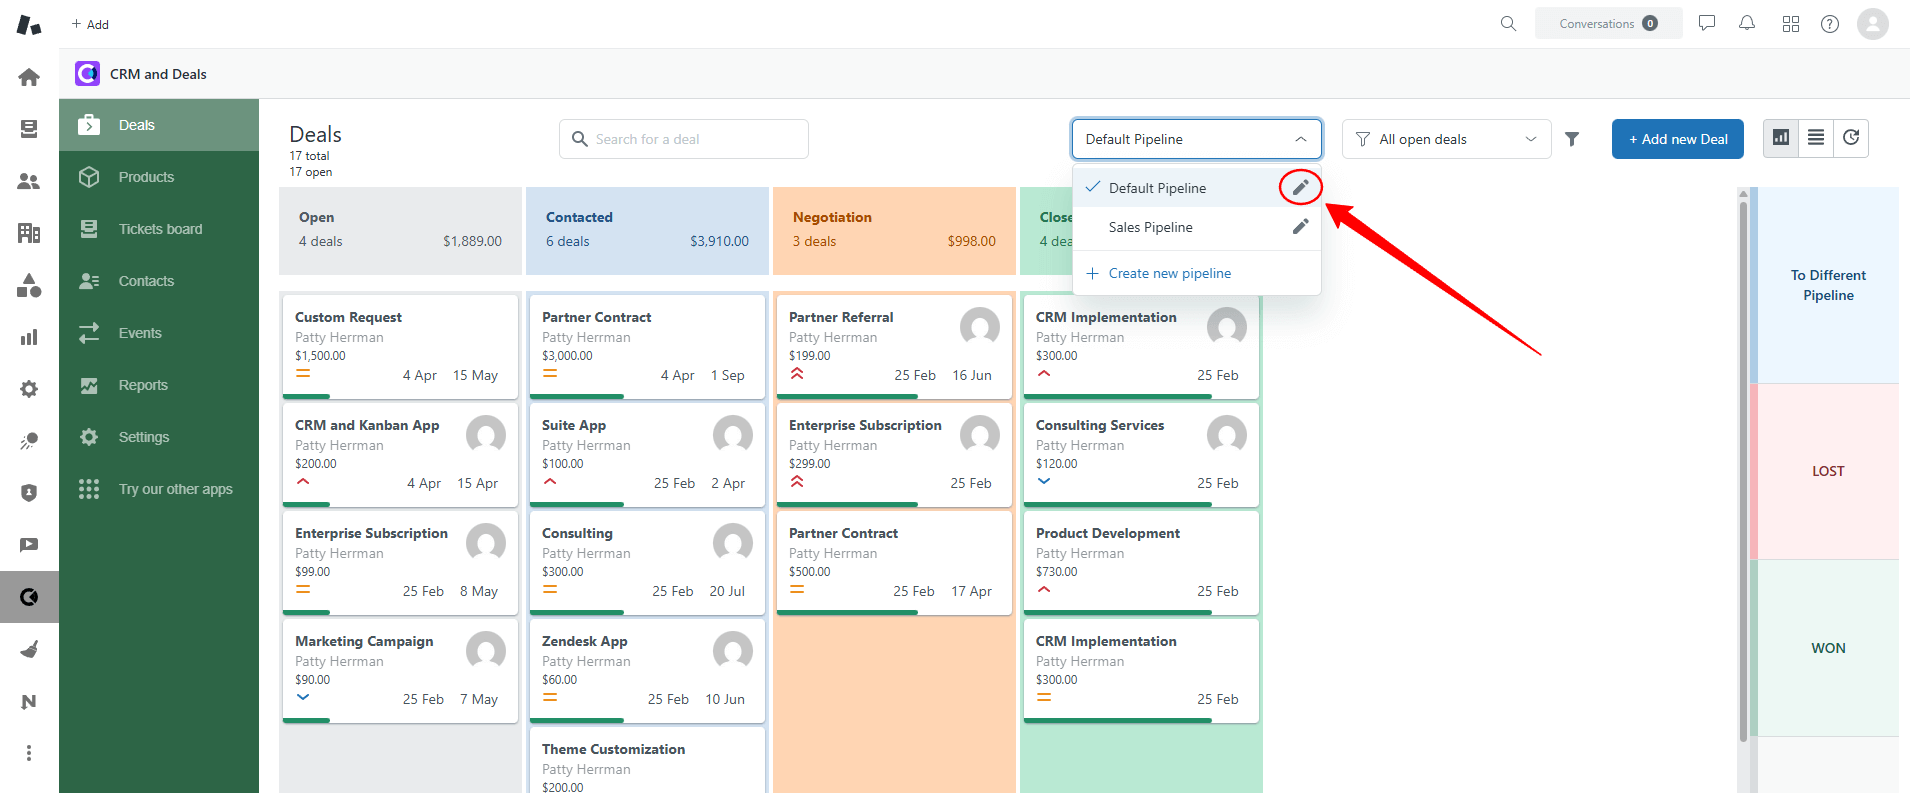Switch to list view layout
1910x793 pixels.
point(1816,138)
